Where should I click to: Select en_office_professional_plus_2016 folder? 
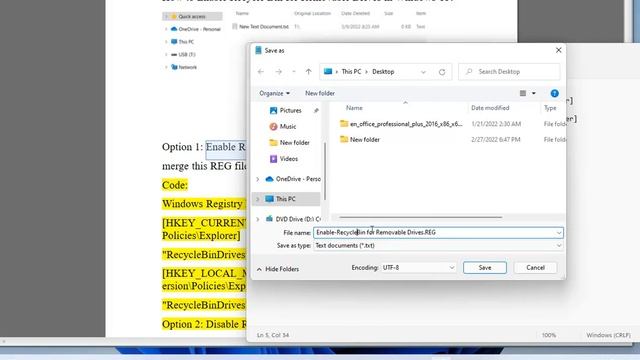click(401, 124)
